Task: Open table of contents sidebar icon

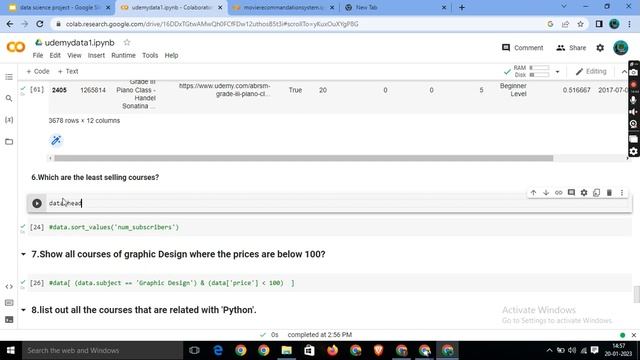Action: tap(9, 77)
